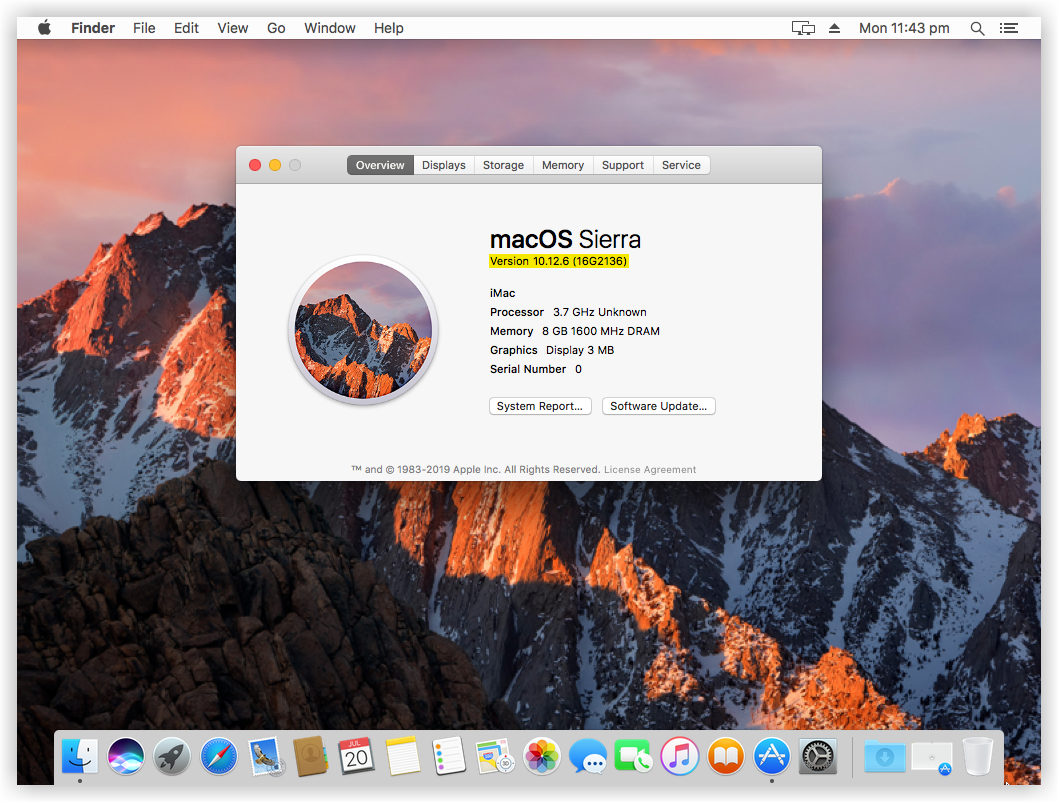Viewport: 1059px width, 803px height.
Task: Open the Edit menu
Action: pos(186,28)
